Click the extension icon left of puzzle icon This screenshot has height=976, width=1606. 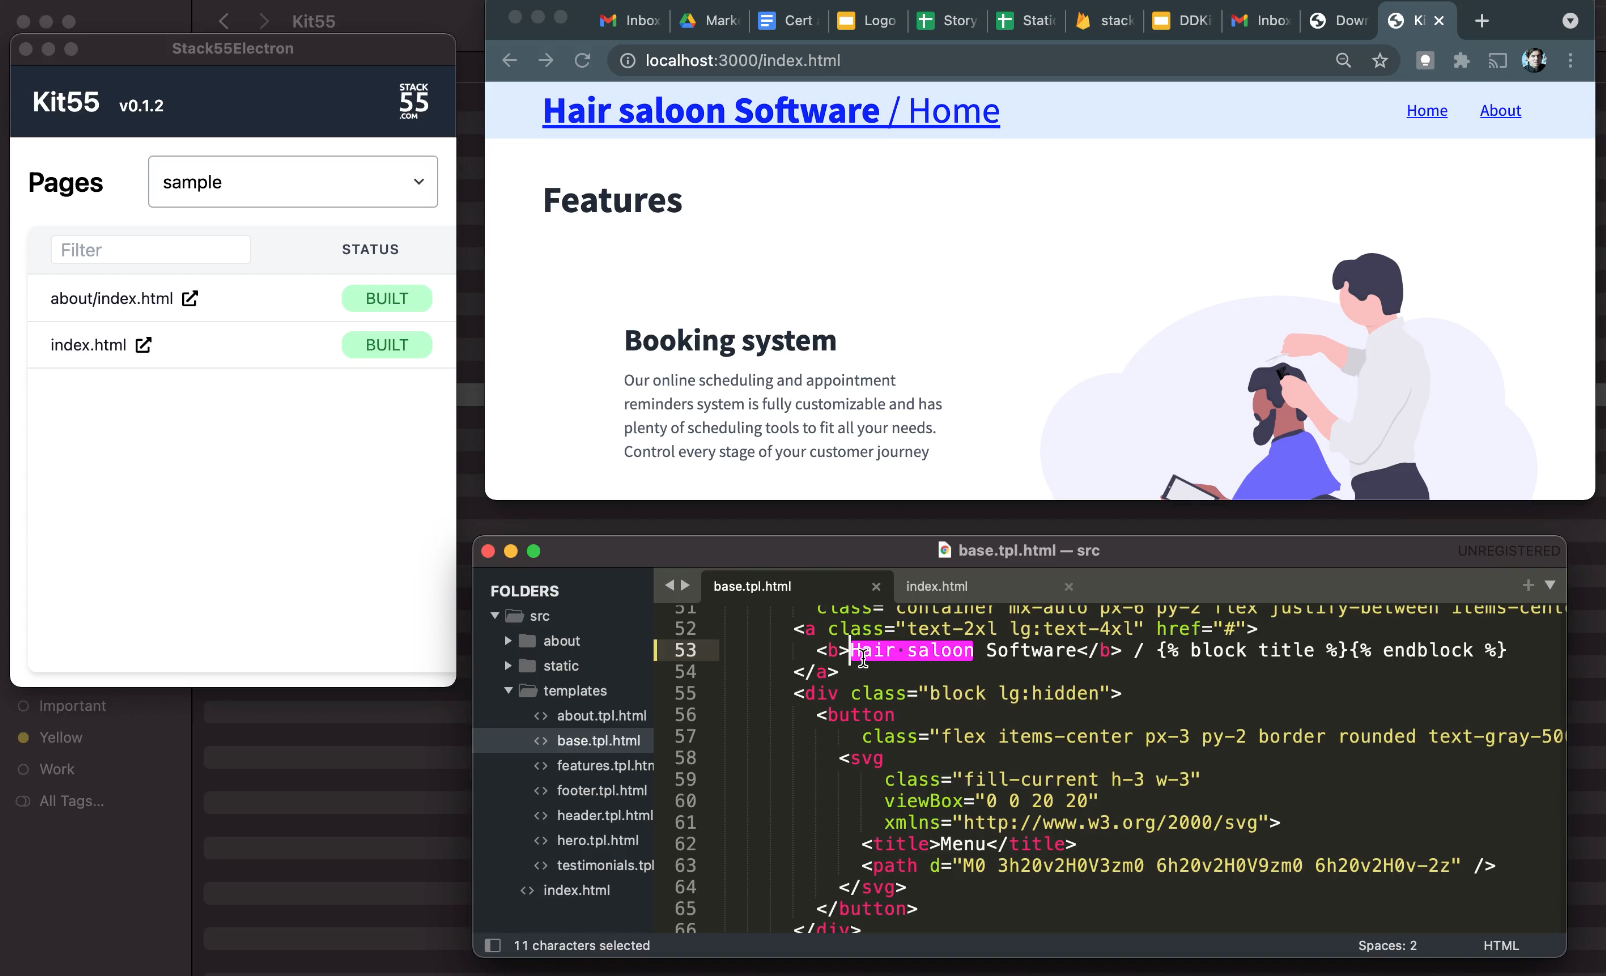pos(1425,61)
